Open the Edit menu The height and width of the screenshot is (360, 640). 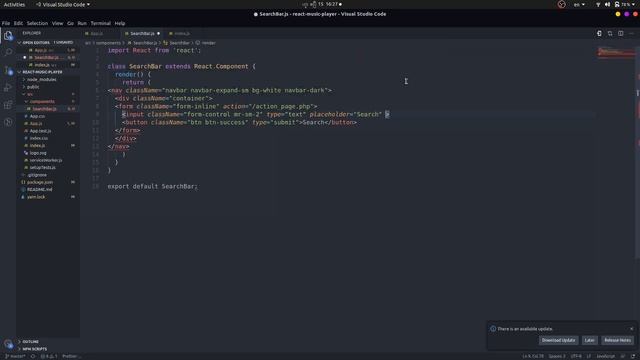[x=18, y=23]
